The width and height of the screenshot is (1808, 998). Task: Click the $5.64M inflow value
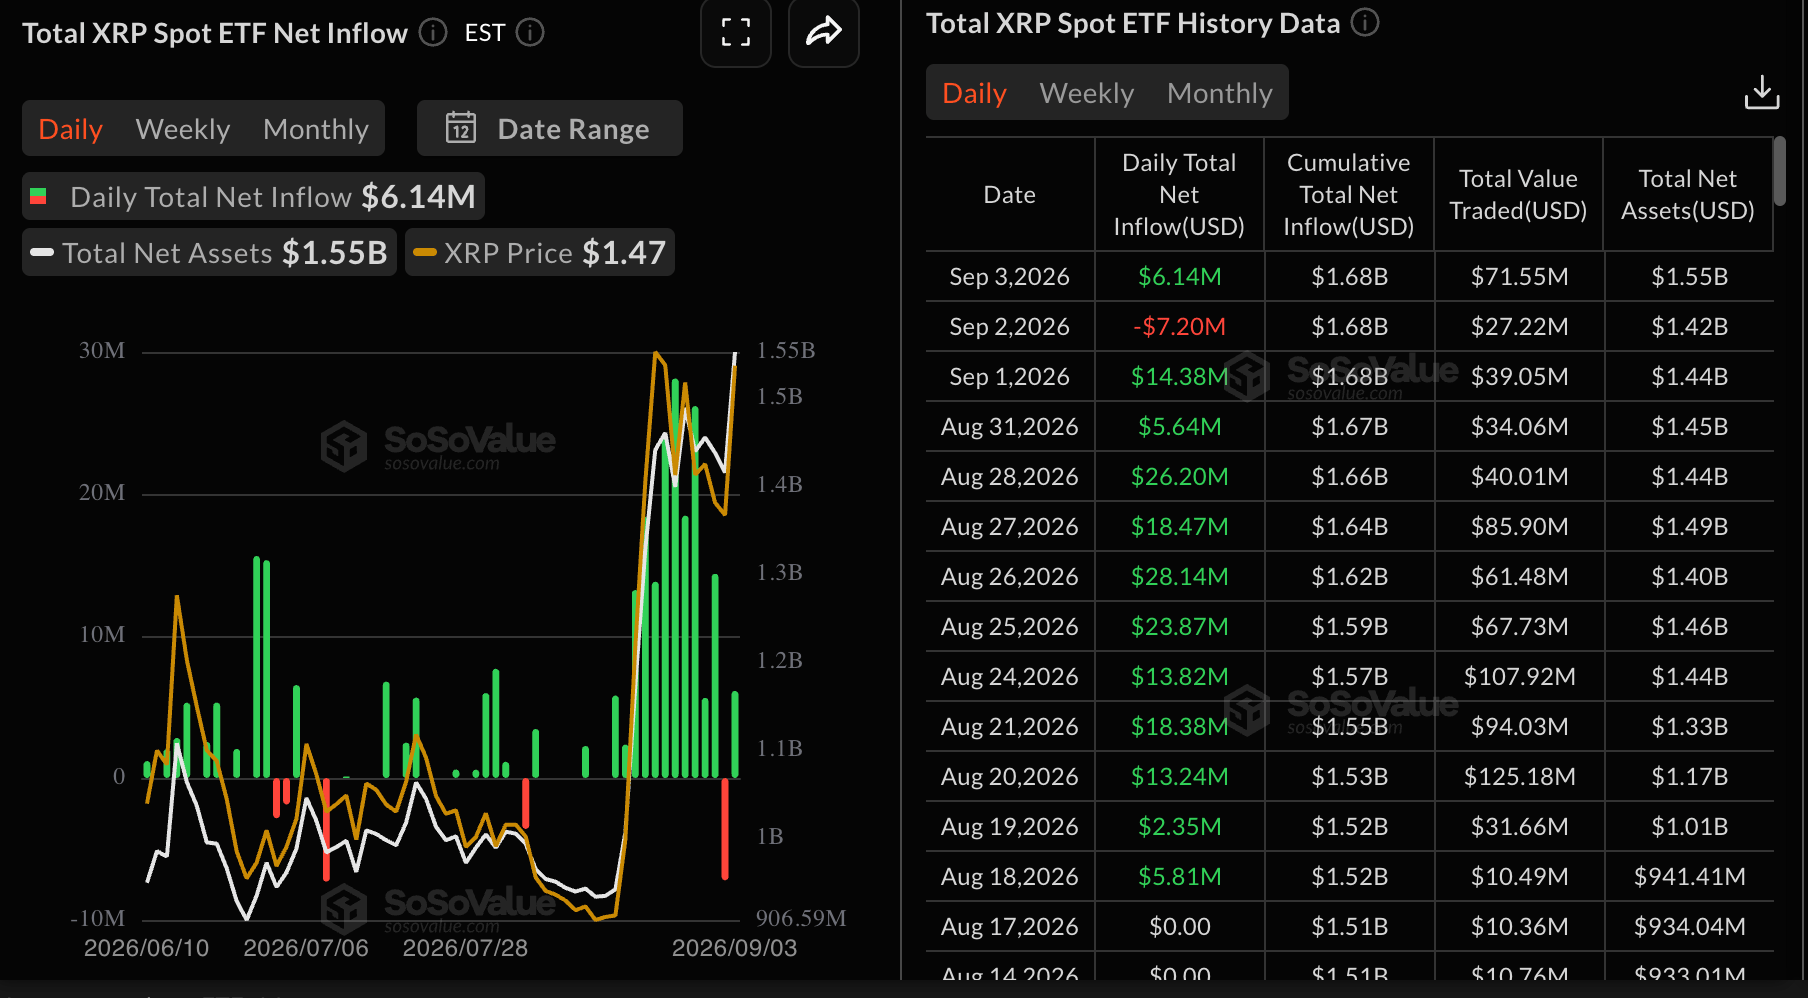[x=1180, y=427]
